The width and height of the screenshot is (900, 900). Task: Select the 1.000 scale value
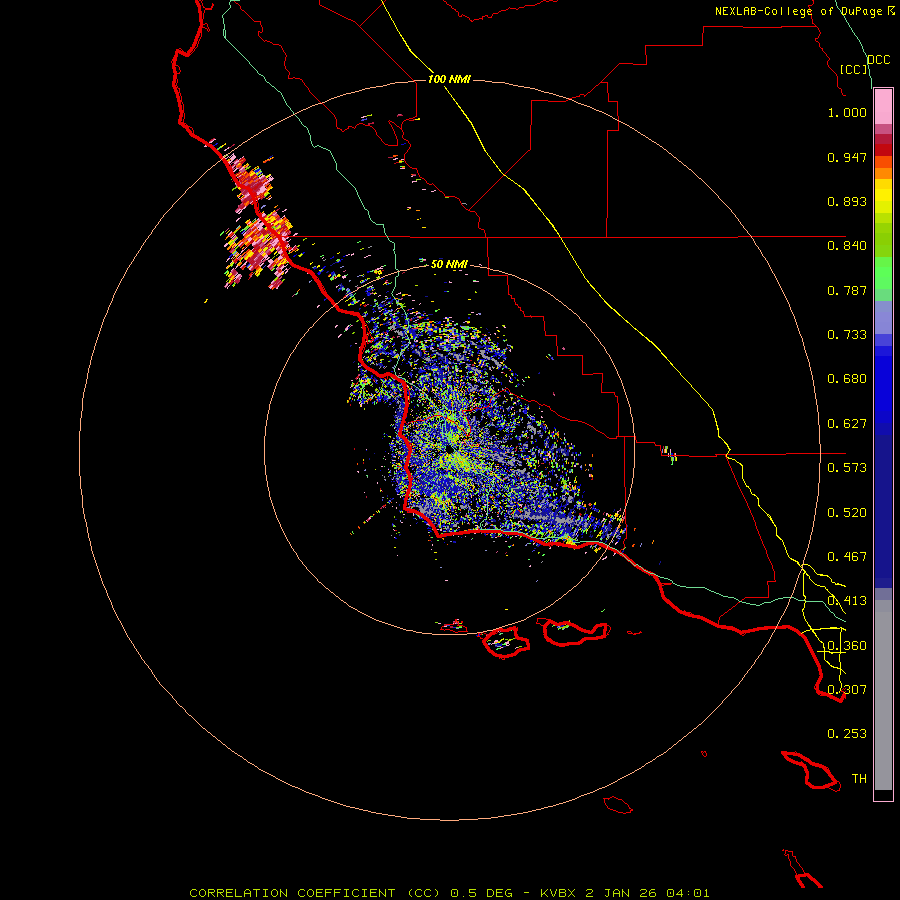847,112
